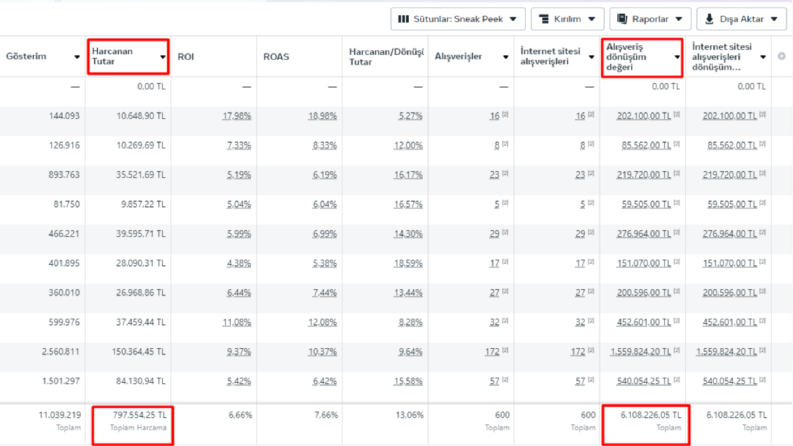The image size is (793, 446).
Task: Open the Harcanan Tutar column header arrow
Action: point(163,57)
